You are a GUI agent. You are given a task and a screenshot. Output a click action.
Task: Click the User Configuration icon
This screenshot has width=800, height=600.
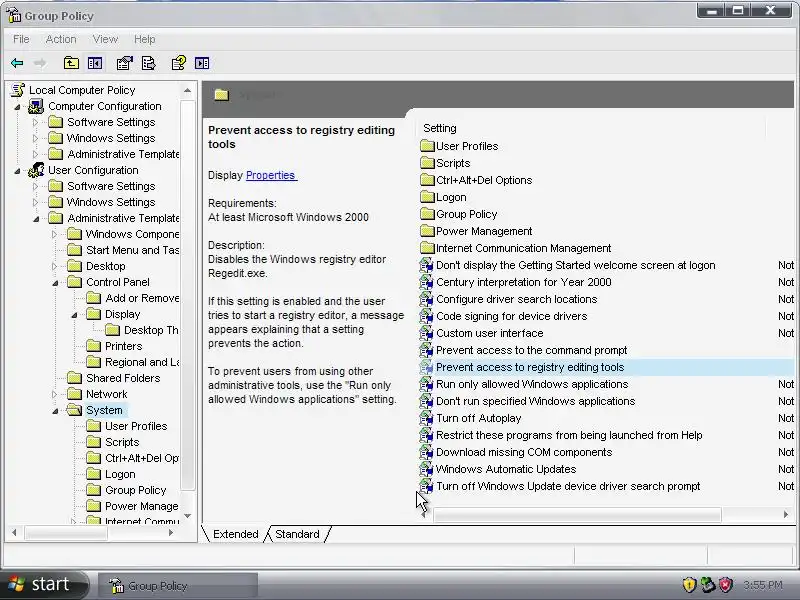pyautogui.click(x=36, y=170)
